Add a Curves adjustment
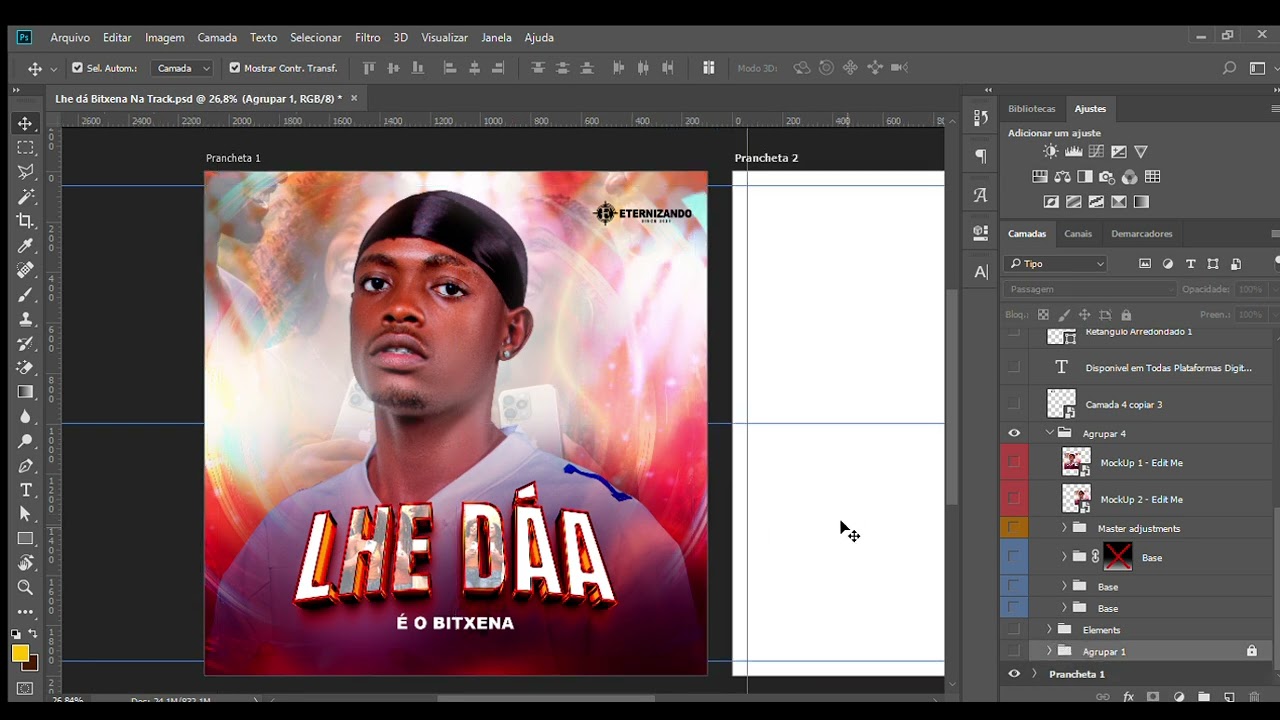 [x=1096, y=152]
